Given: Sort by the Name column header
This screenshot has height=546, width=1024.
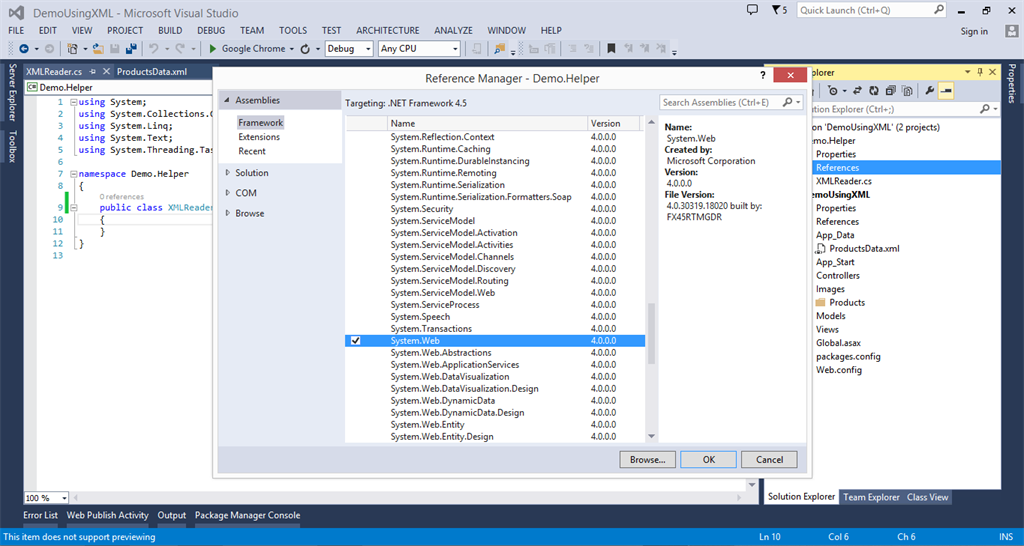Looking at the screenshot, I should click(487, 123).
